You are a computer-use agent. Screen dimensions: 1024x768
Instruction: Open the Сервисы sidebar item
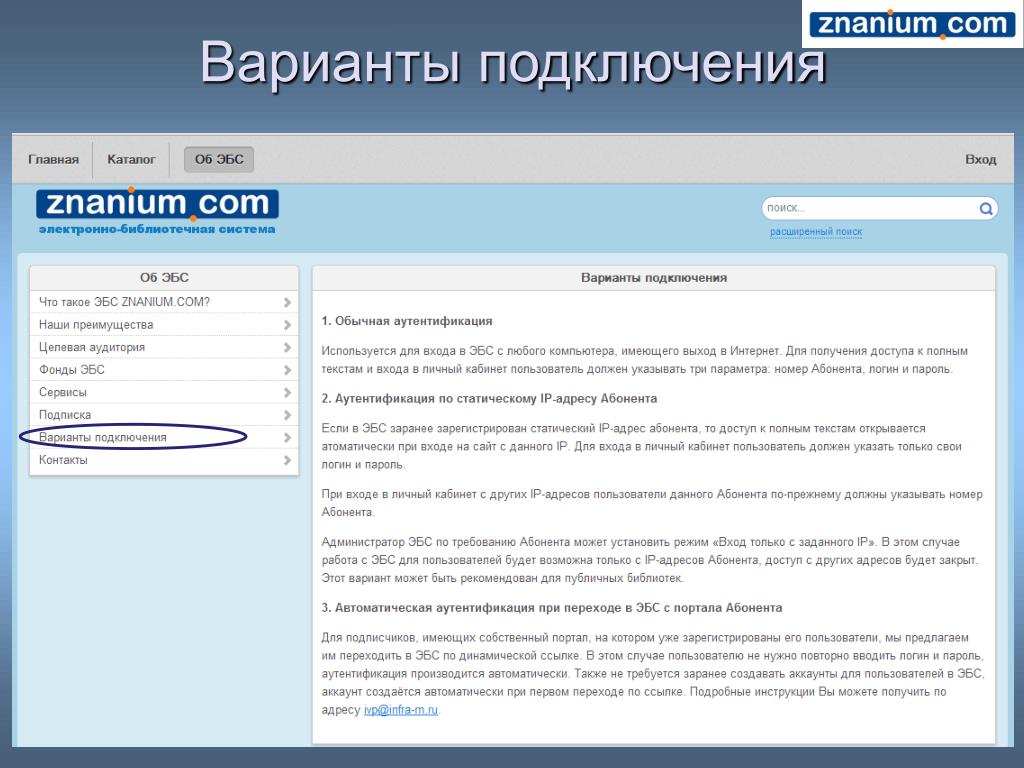pyautogui.click(x=164, y=392)
